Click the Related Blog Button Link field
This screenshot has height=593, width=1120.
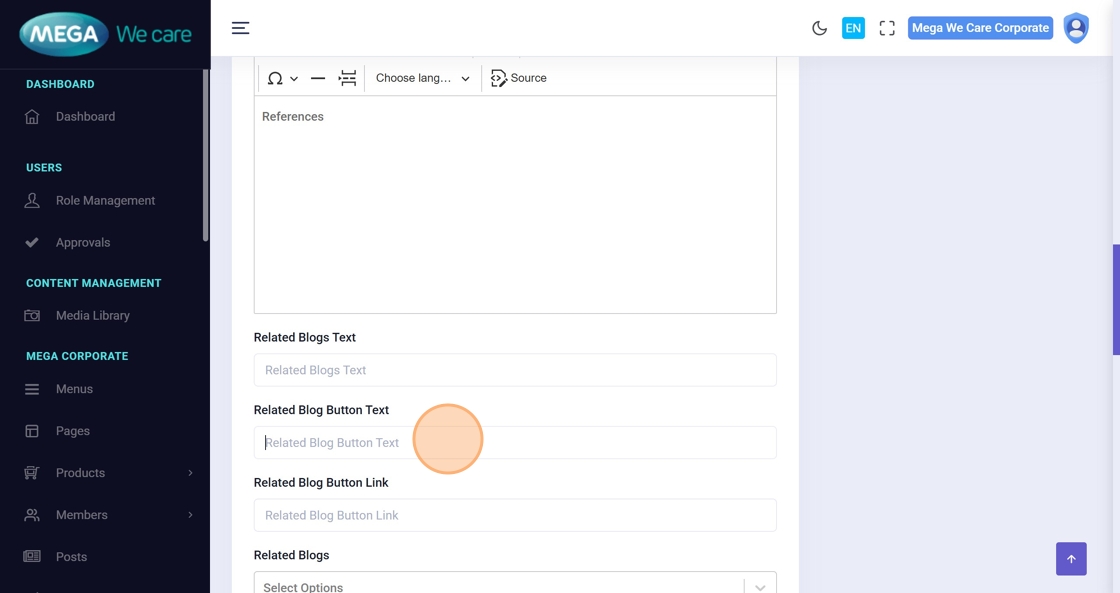(x=515, y=515)
